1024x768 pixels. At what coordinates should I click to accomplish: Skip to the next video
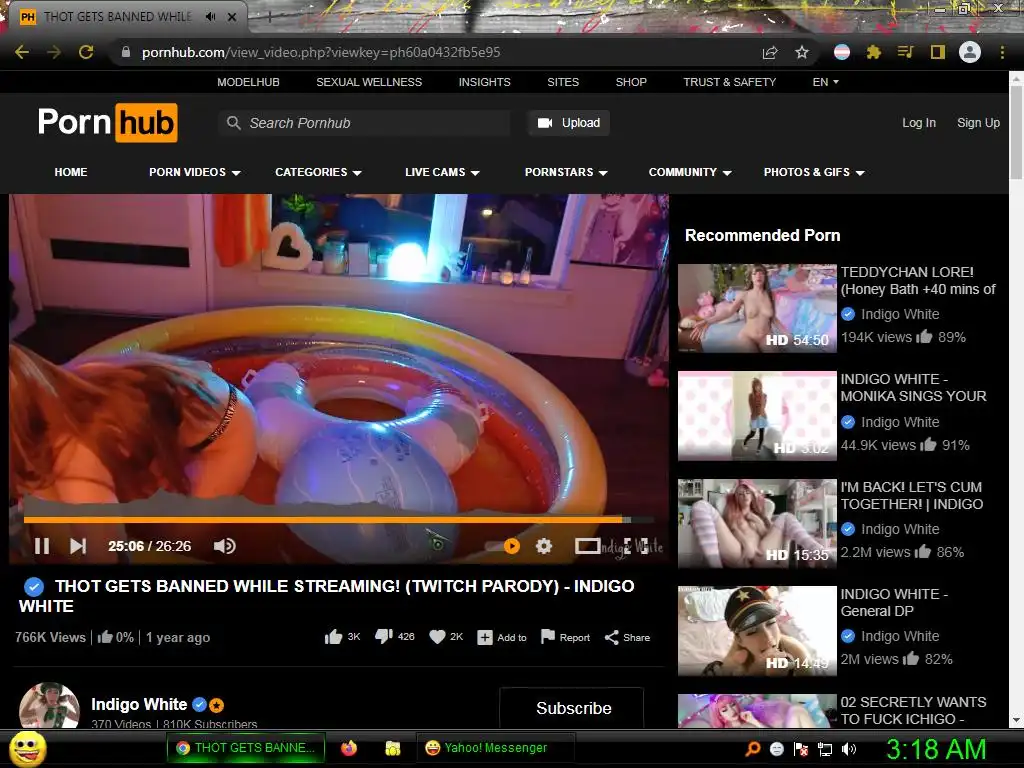click(78, 546)
